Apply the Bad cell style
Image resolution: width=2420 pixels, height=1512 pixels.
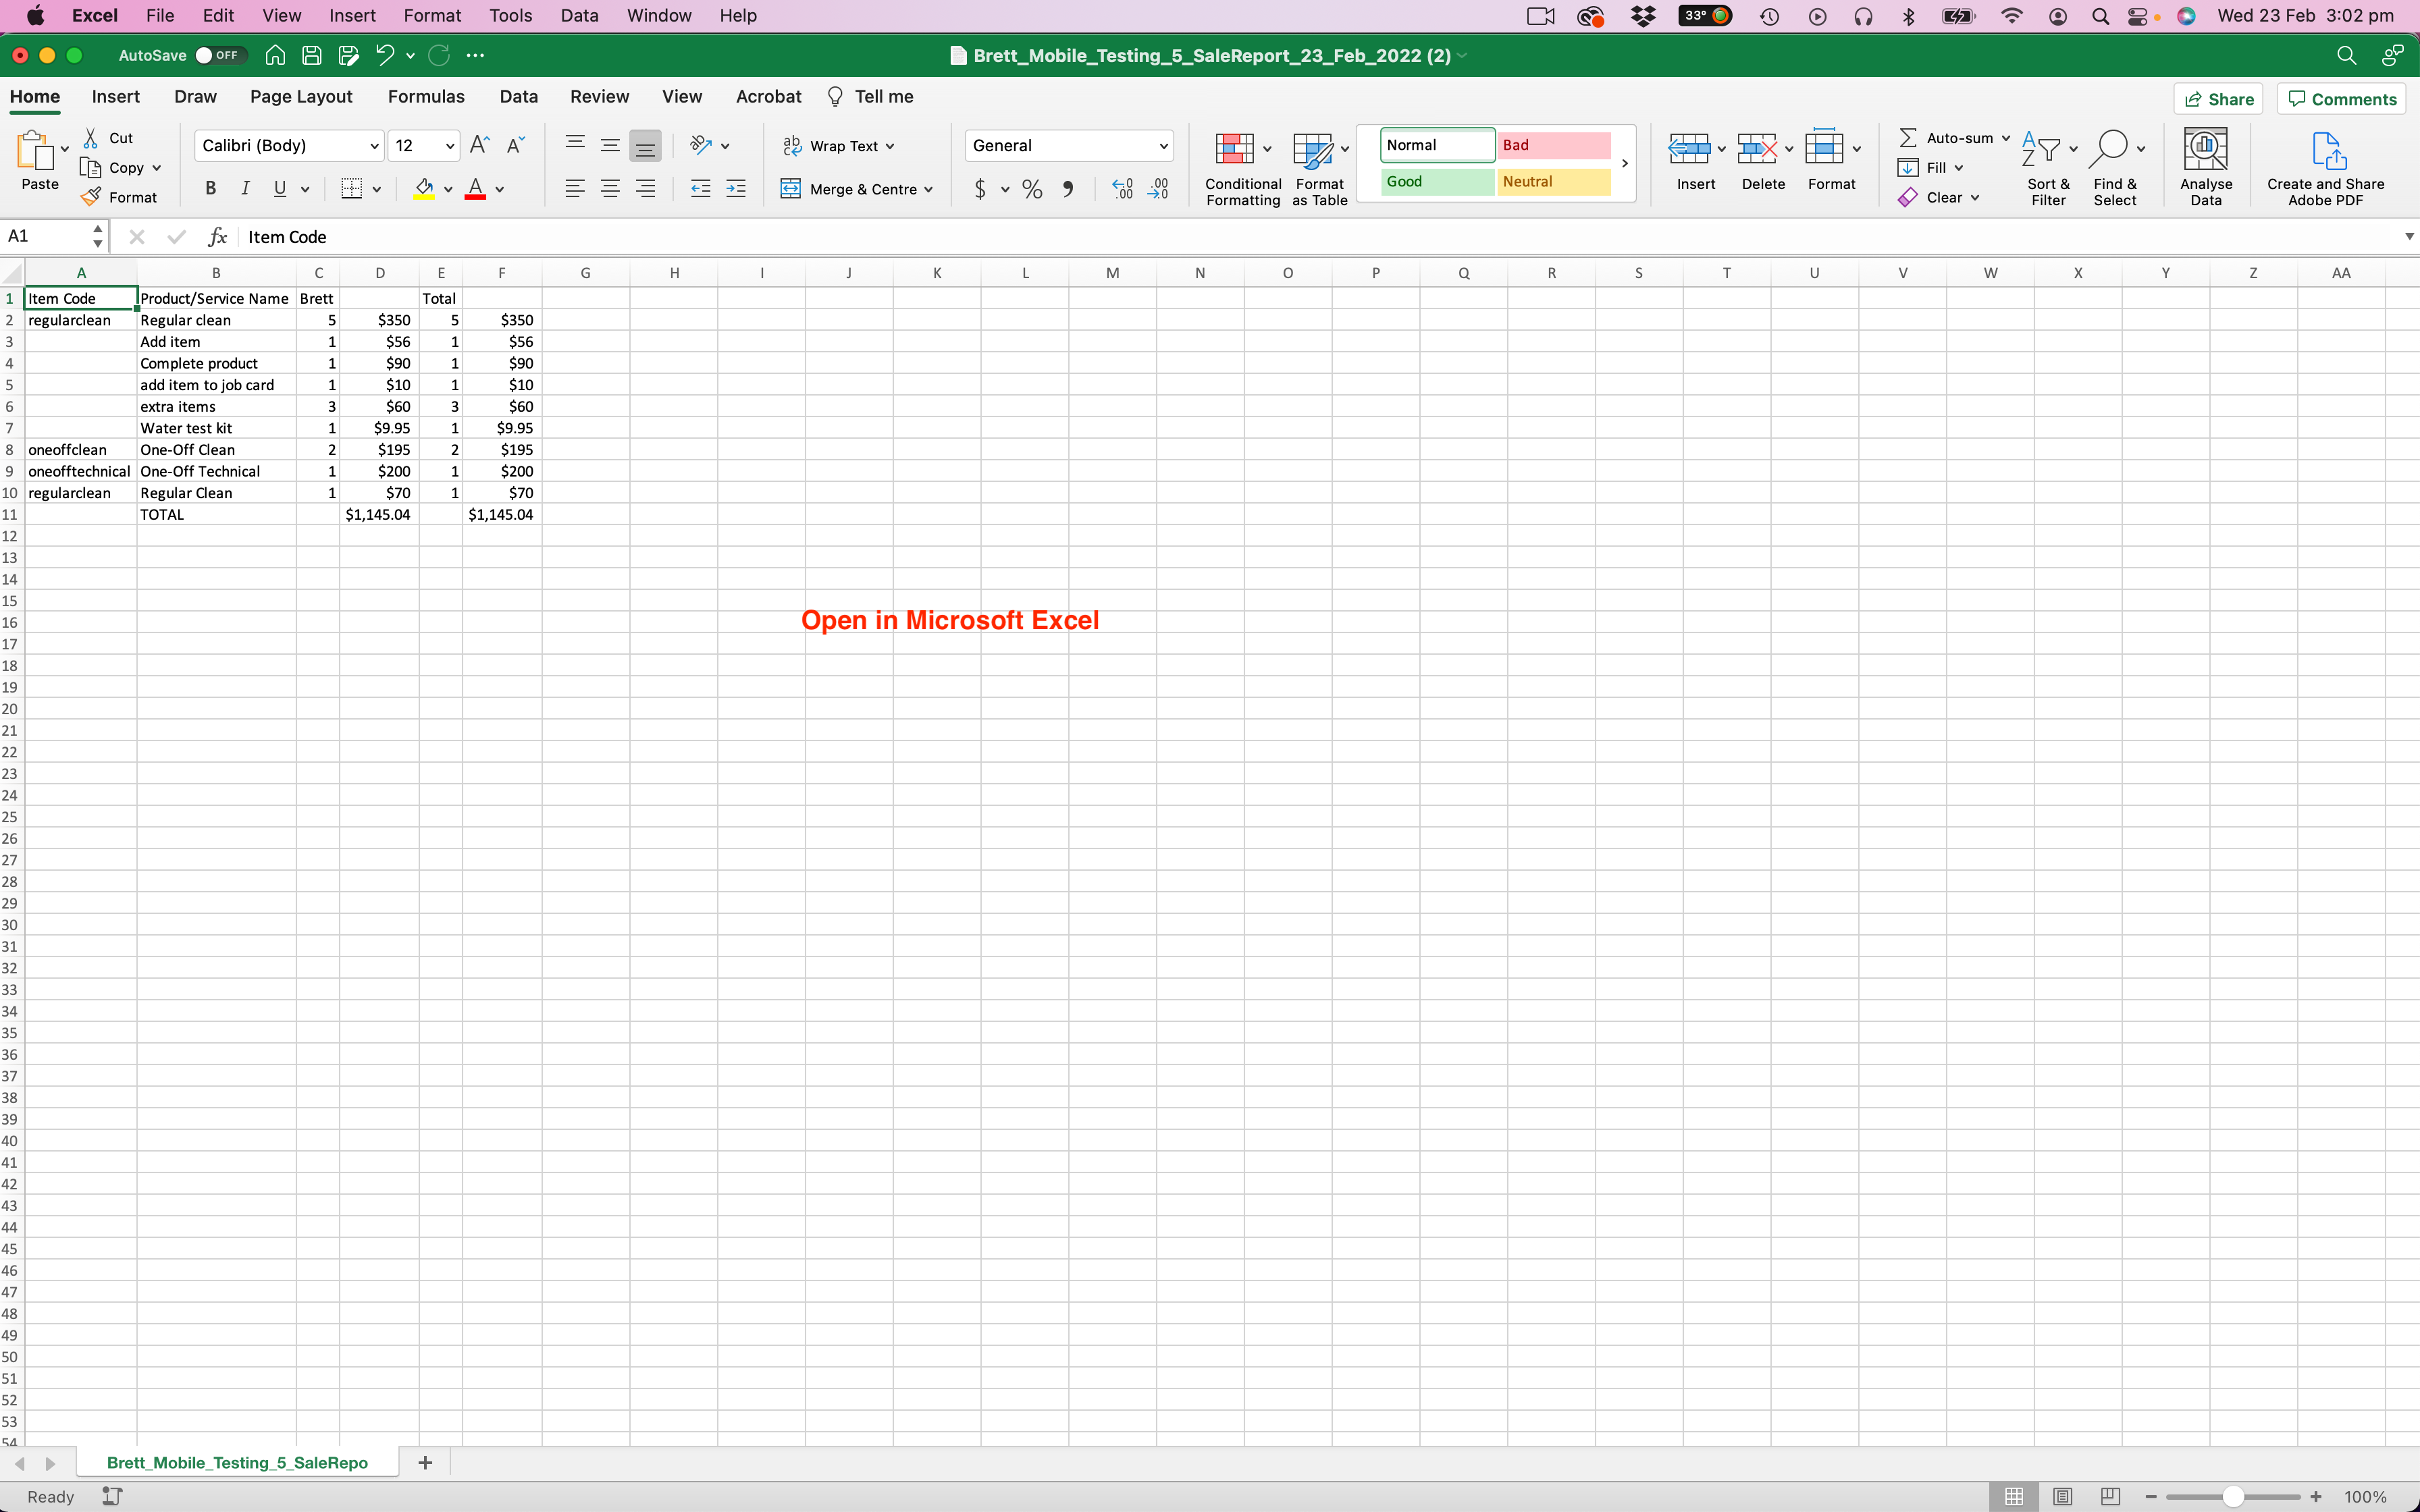coord(1554,145)
